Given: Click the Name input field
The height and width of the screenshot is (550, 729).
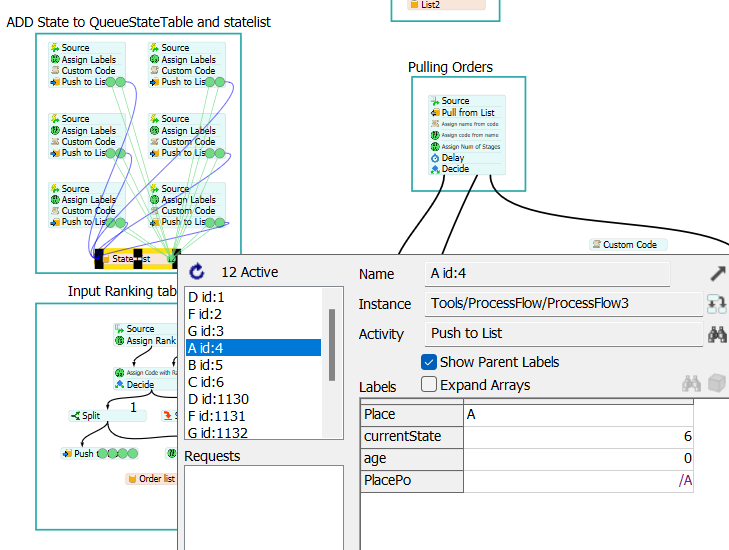Looking at the screenshot, I should pyautogui.click(x=547, y=273).
